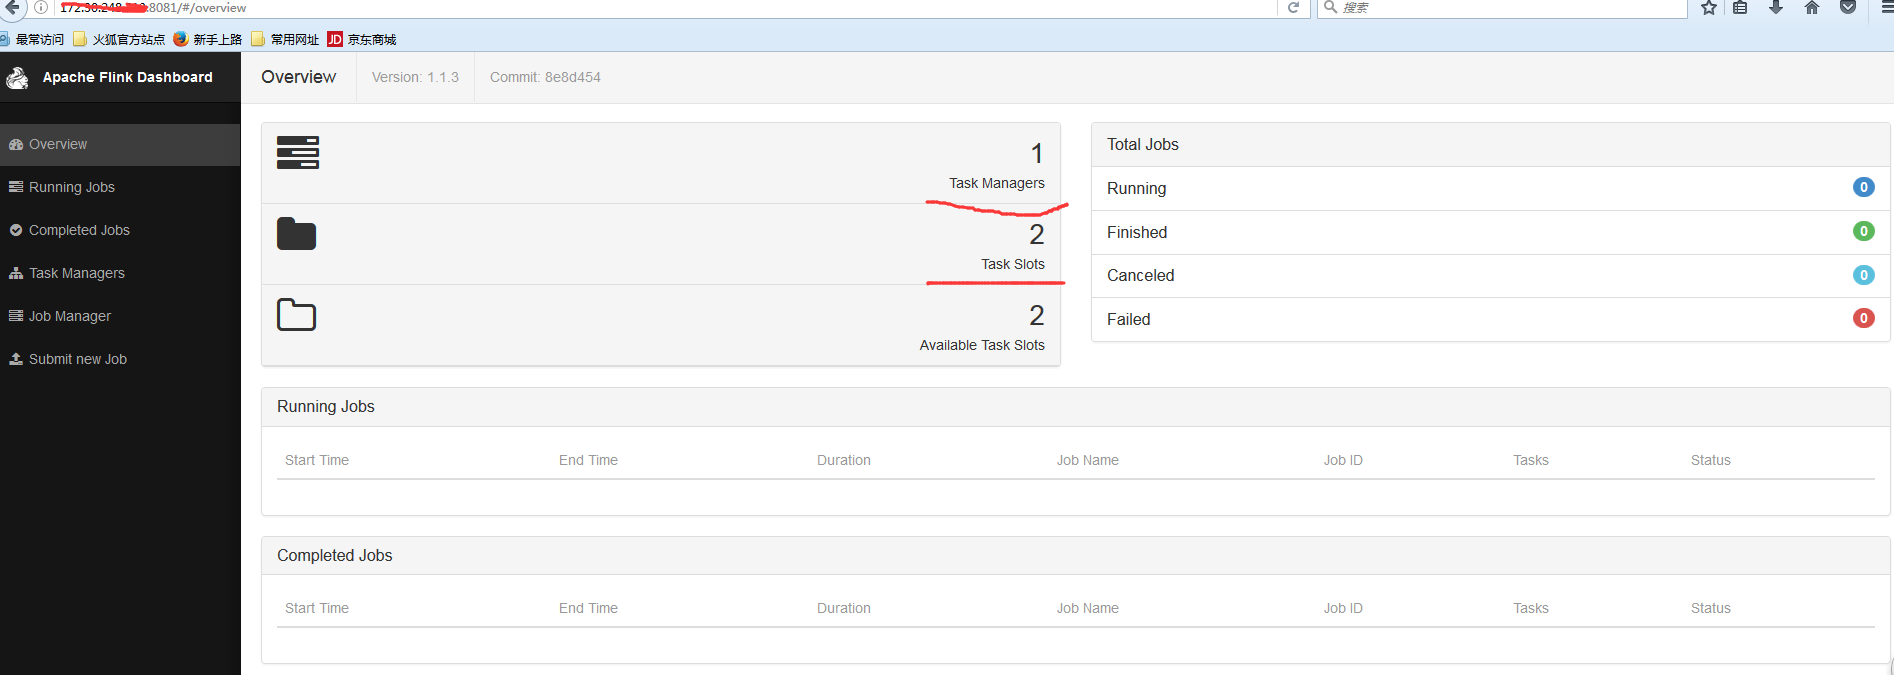1894x675 pixels.
Task: Click the Task Managers label in the stats card
Action: (x=997, y=183)
